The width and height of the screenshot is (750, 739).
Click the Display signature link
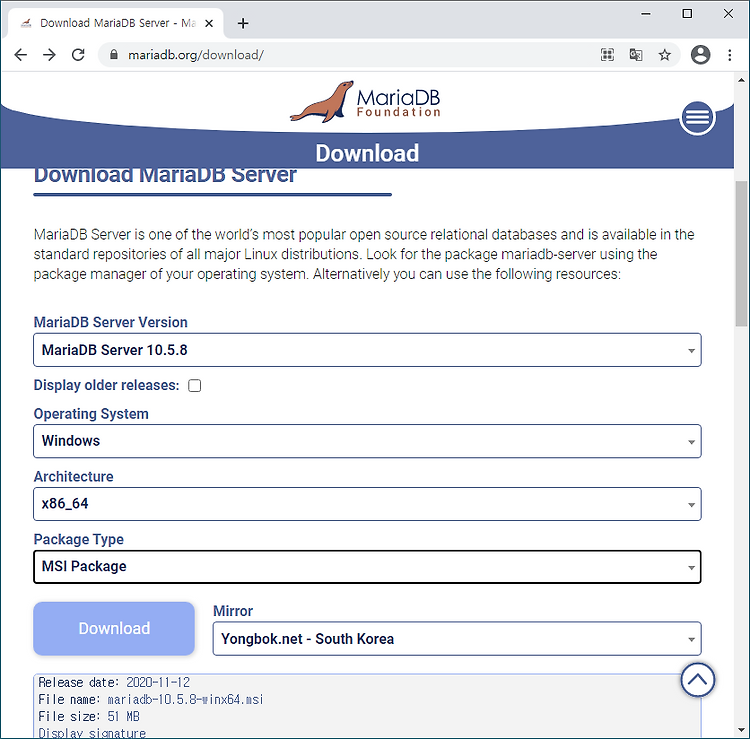pos(92,733)
